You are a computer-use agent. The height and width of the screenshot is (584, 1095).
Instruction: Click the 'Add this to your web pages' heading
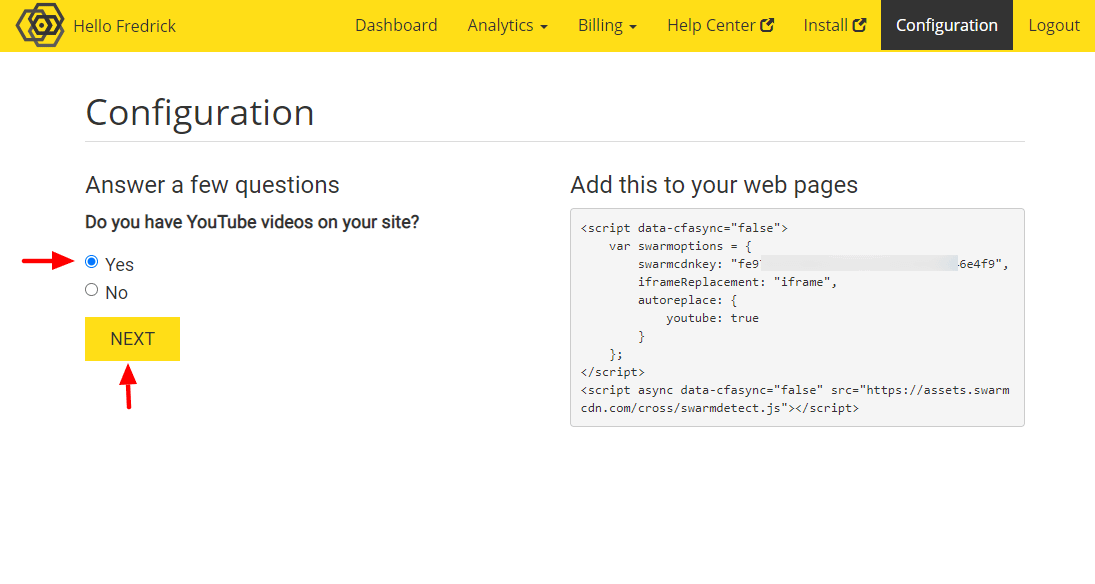pyautogui.click(x=714, y=185)
